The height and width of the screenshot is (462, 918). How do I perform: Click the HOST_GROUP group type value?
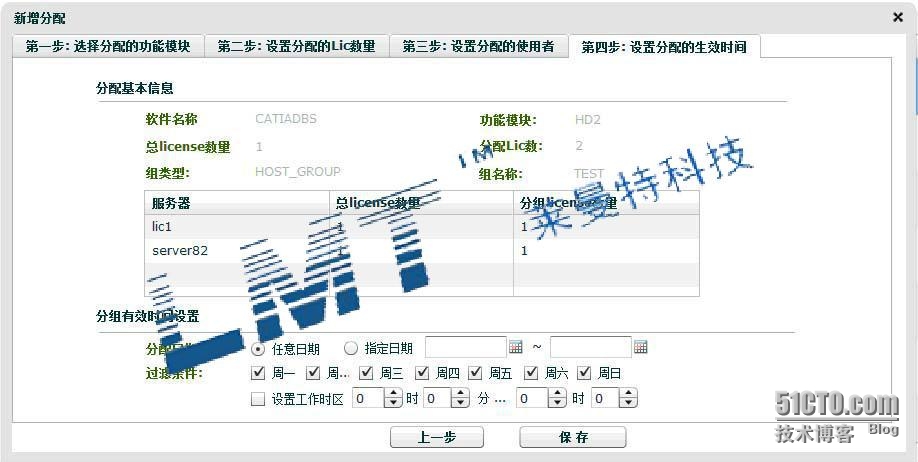point(297,172)
